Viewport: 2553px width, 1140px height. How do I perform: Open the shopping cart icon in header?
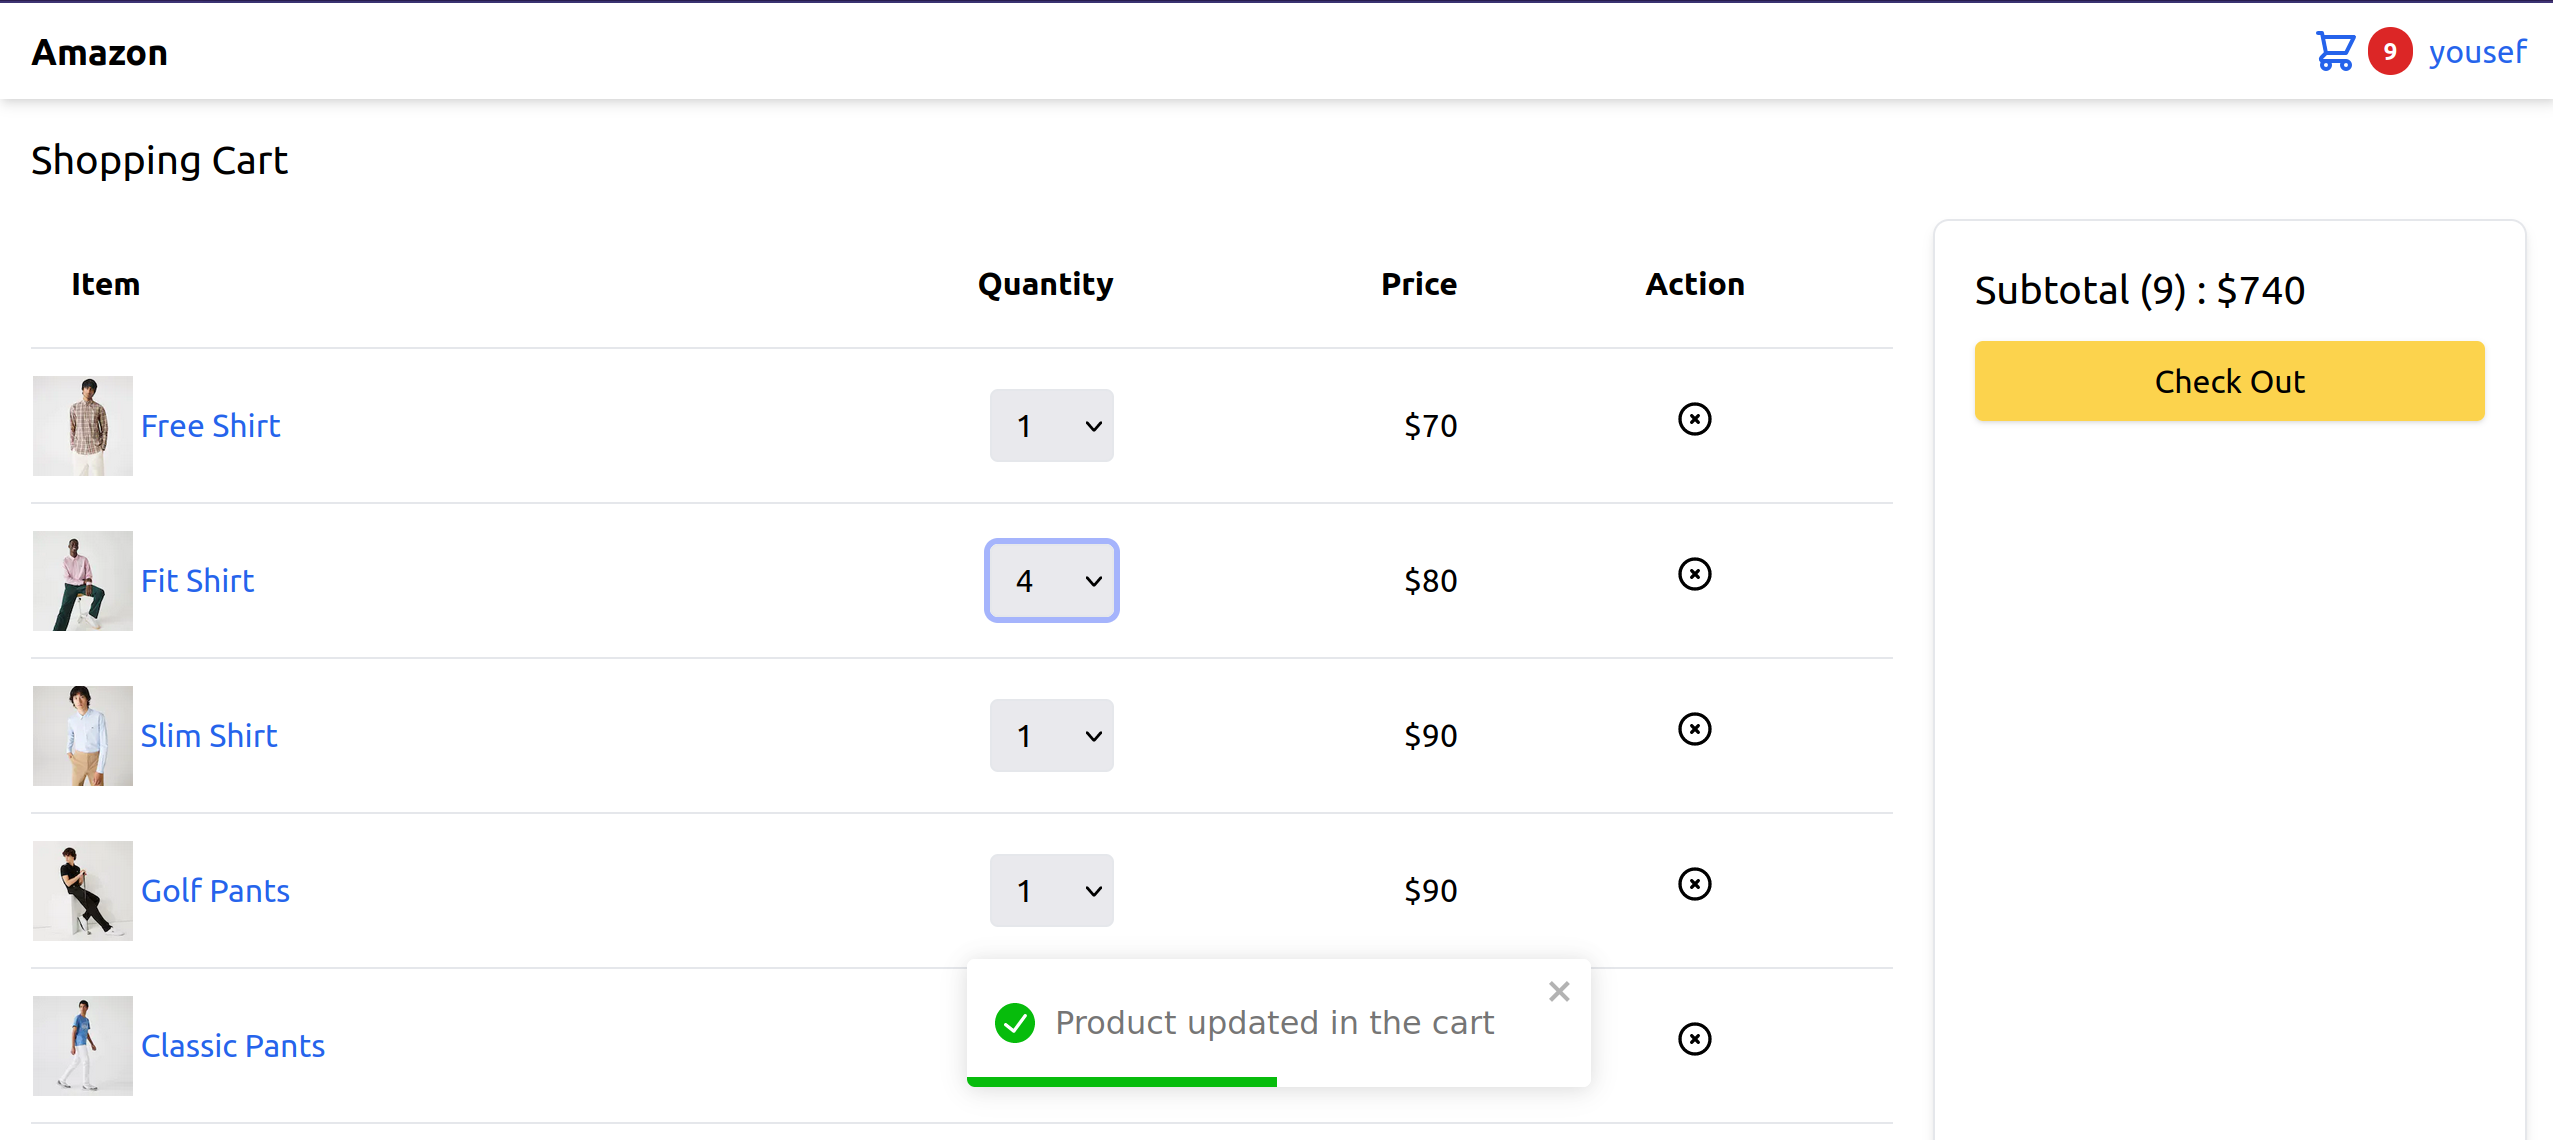coord(2334,51)
